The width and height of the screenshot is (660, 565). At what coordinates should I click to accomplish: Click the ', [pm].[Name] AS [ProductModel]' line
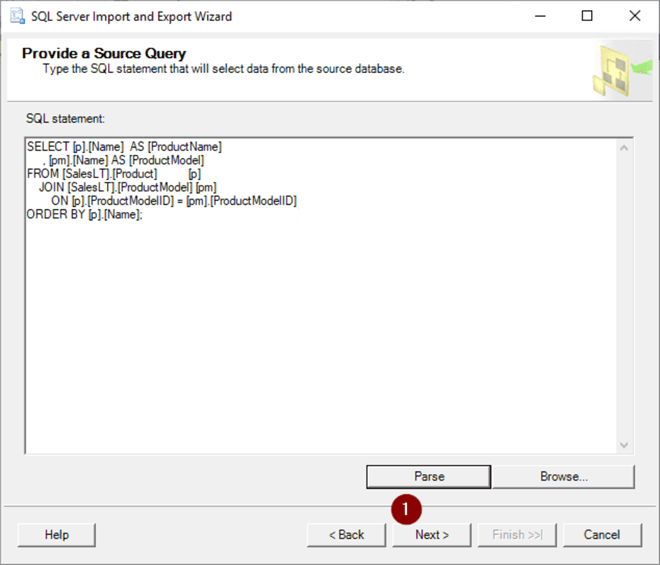point(123,160)
